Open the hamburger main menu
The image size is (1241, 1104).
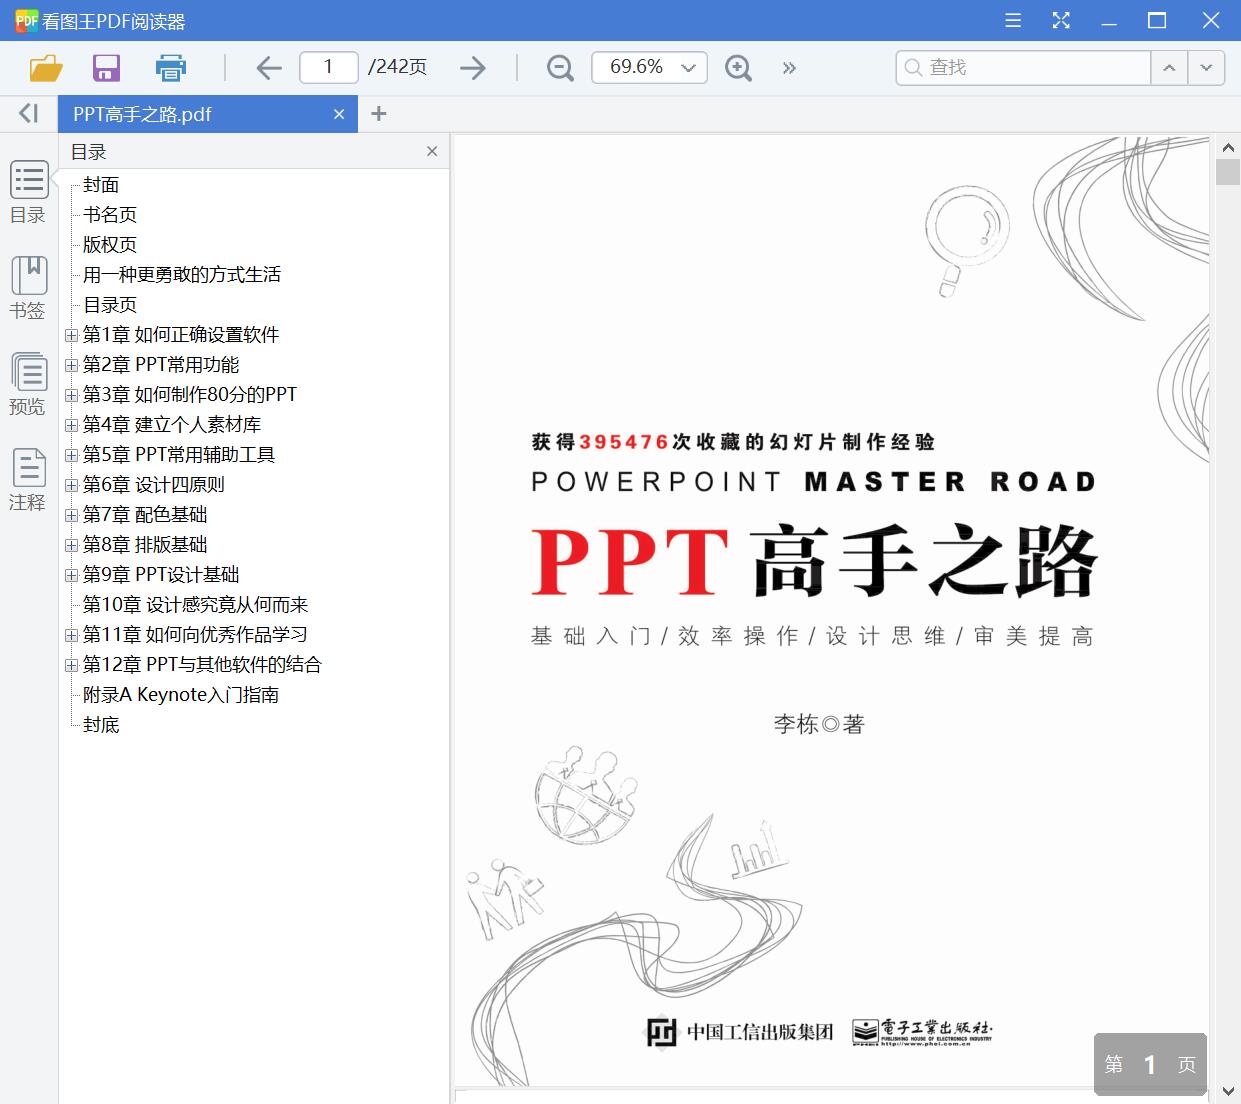(1013, 20)
